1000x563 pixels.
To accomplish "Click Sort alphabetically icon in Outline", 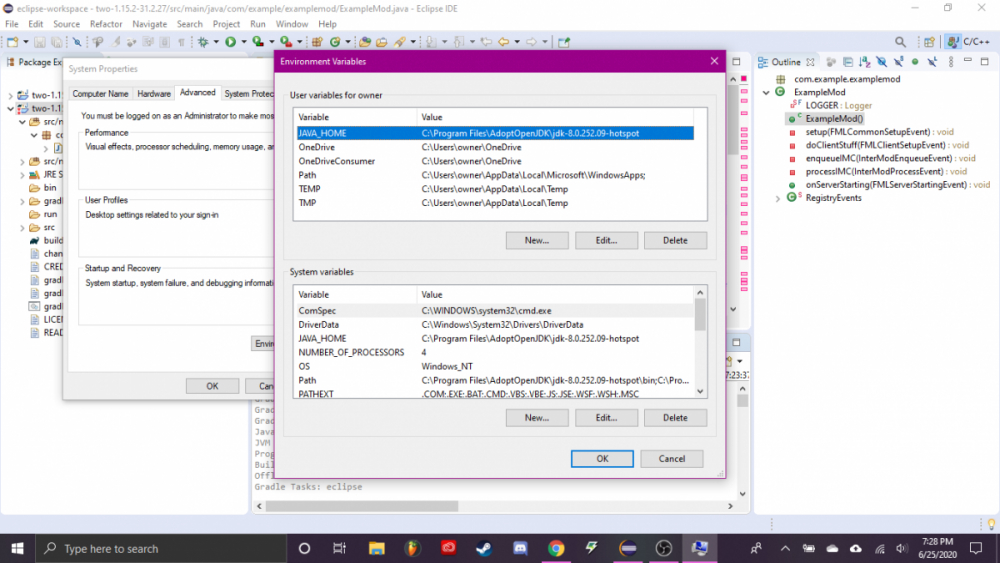I will coord(865,62).
